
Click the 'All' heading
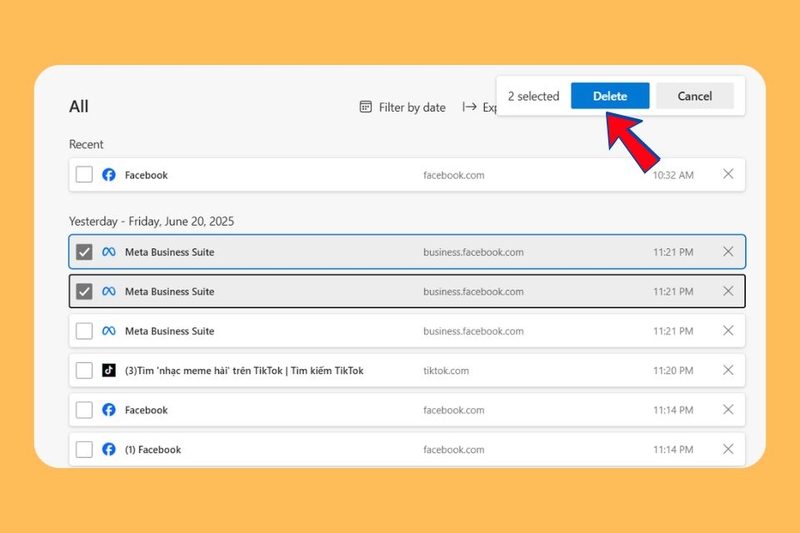79,106
